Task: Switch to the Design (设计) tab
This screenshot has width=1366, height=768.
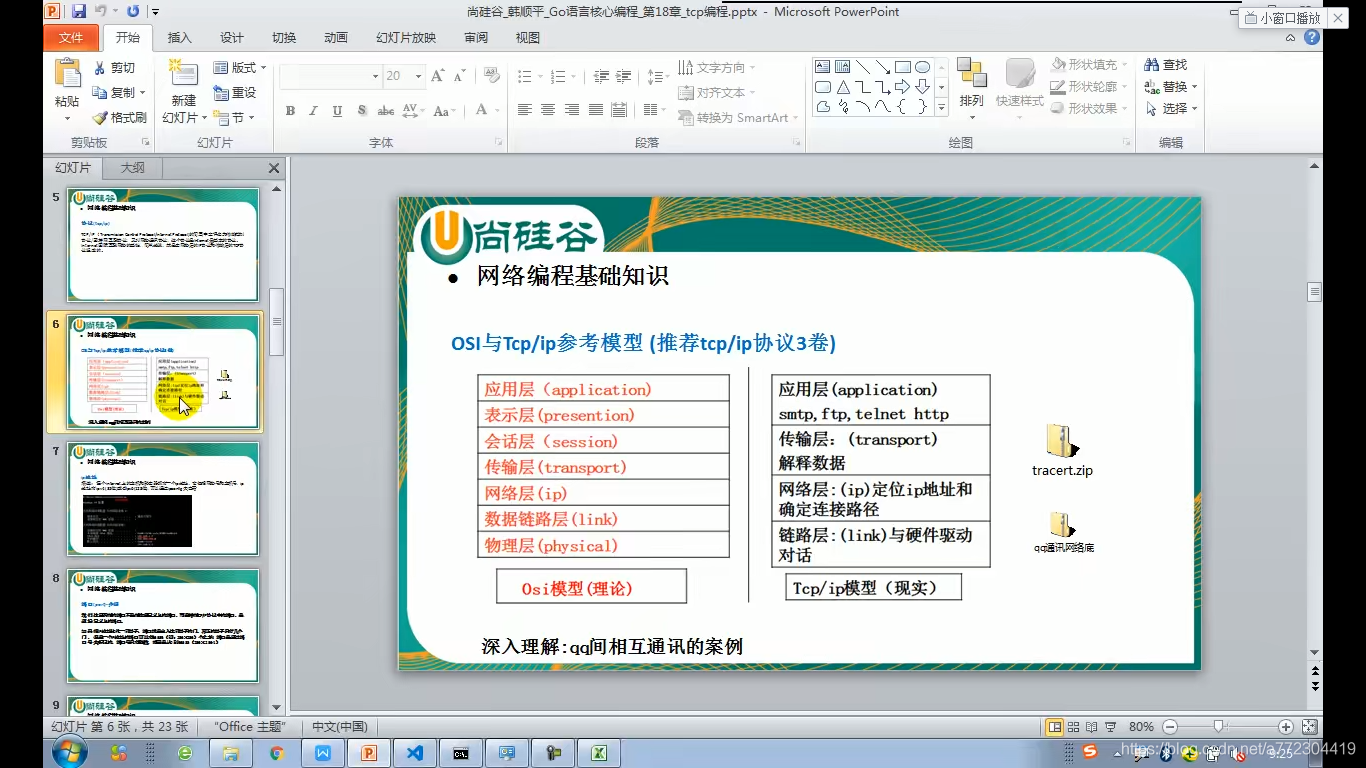Action: pyautogui.click(x=232, y=38)
